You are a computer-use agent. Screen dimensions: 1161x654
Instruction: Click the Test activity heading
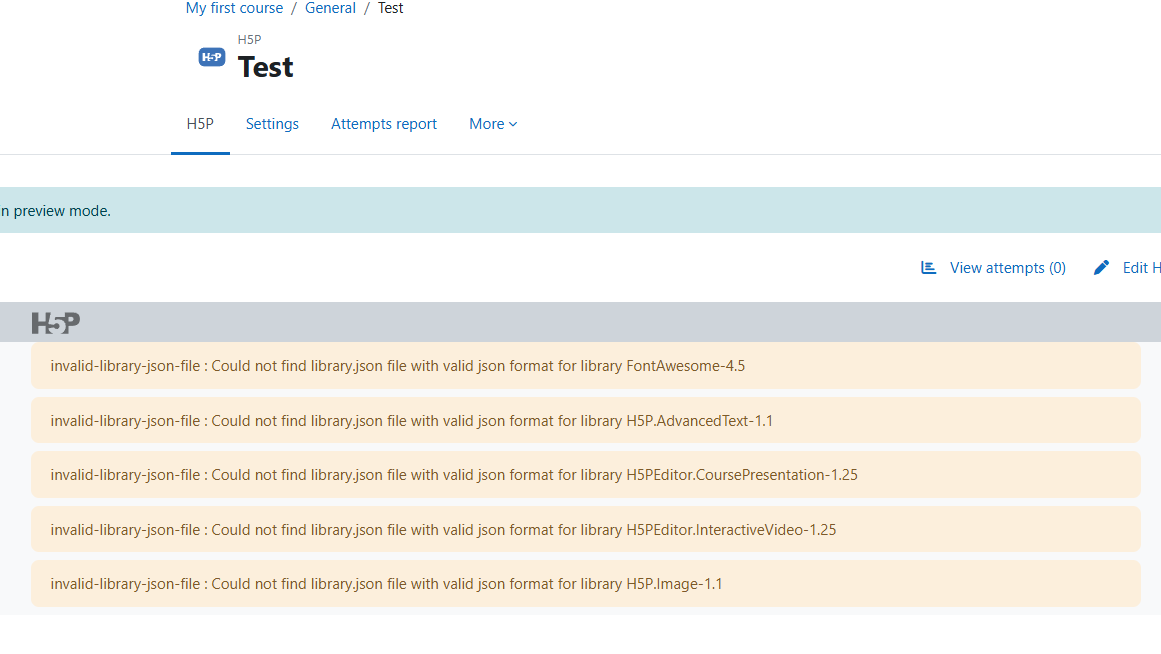(265, 67)
